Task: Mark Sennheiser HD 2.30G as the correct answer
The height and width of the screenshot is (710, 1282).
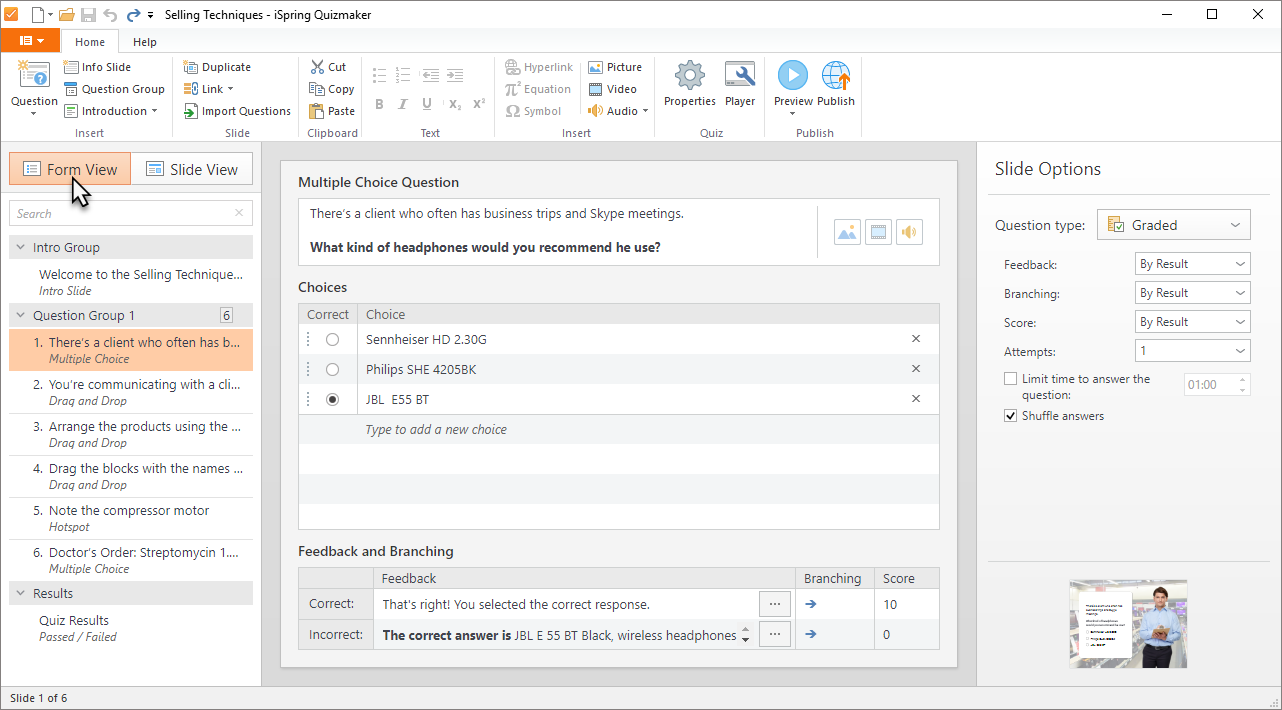Action: point(332,338)
